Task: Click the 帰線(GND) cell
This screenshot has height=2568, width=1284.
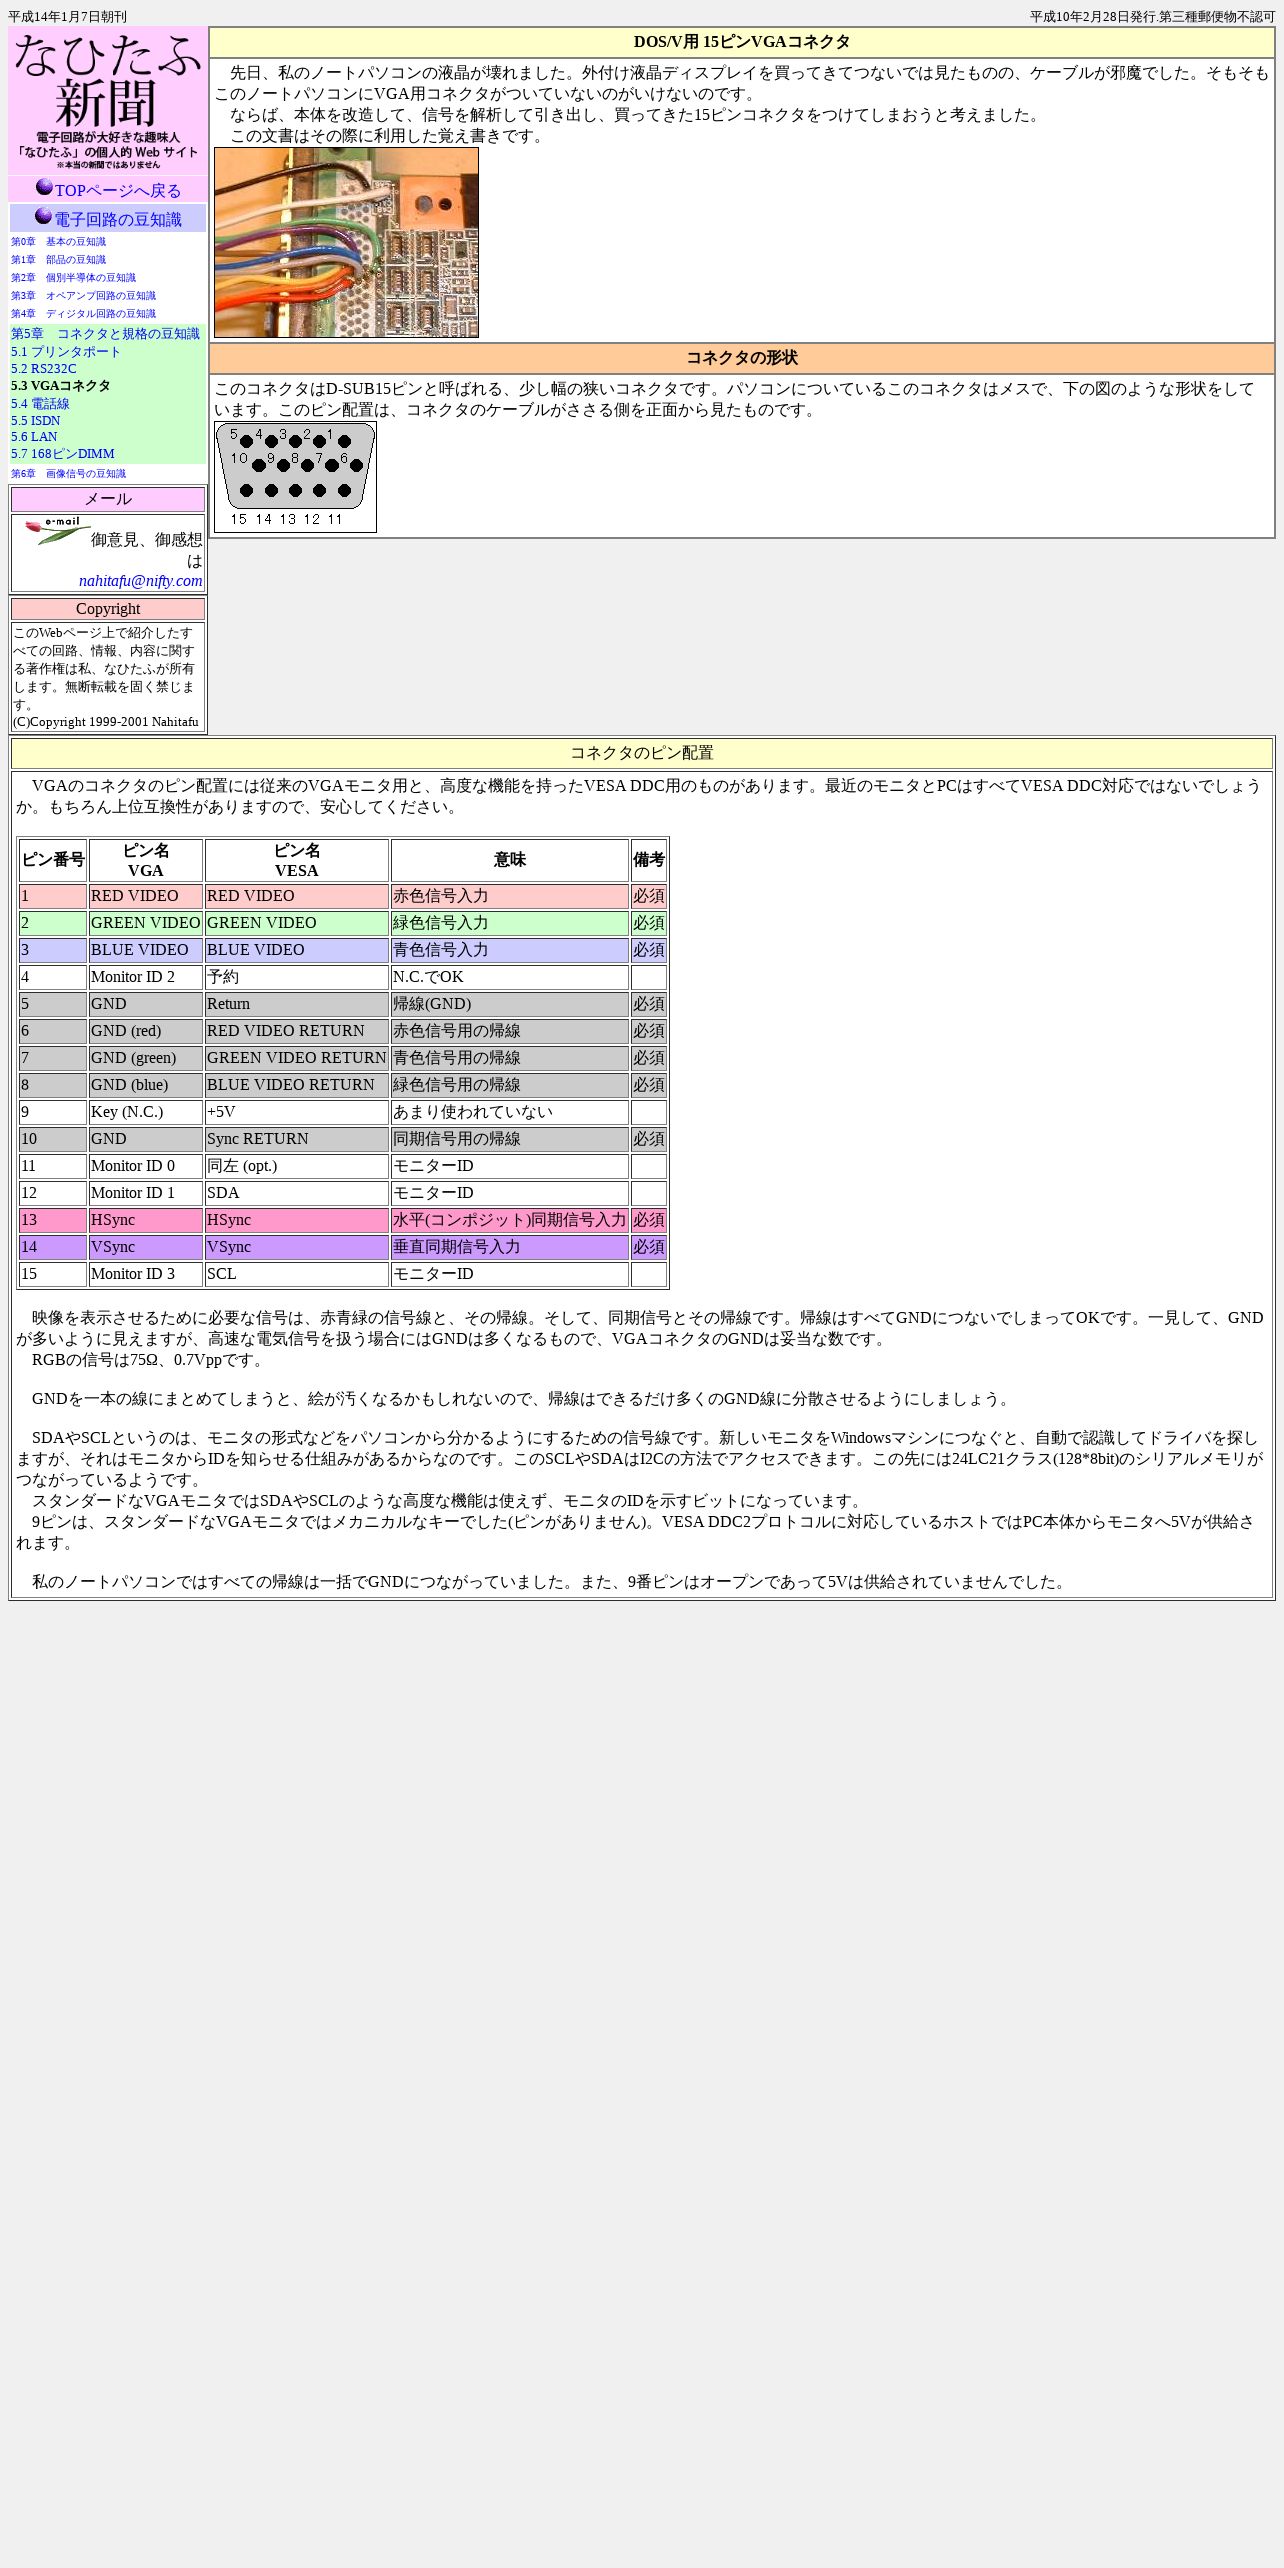Action: coord(510,1004)
